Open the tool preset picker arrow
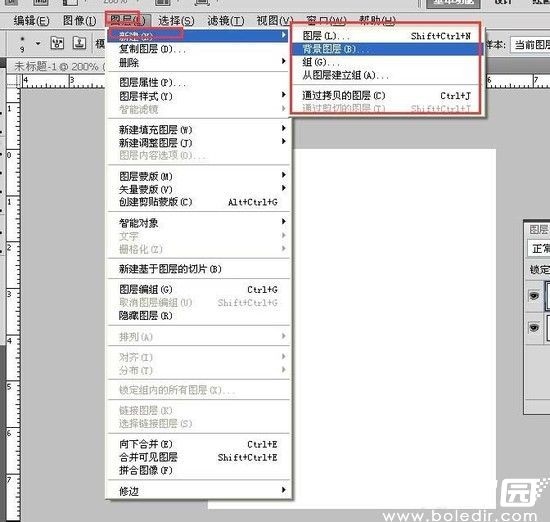 point(38,44)
